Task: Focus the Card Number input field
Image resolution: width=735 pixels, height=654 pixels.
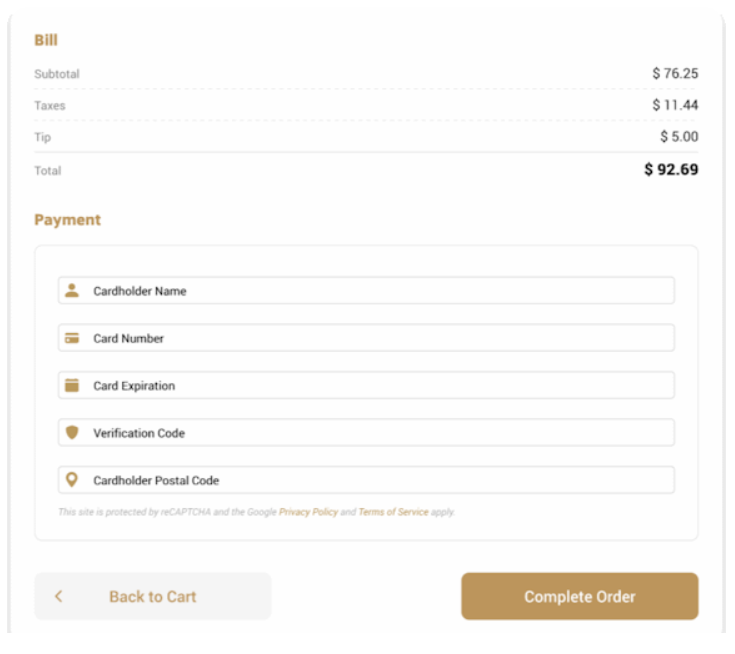Action: click(380, 338)
